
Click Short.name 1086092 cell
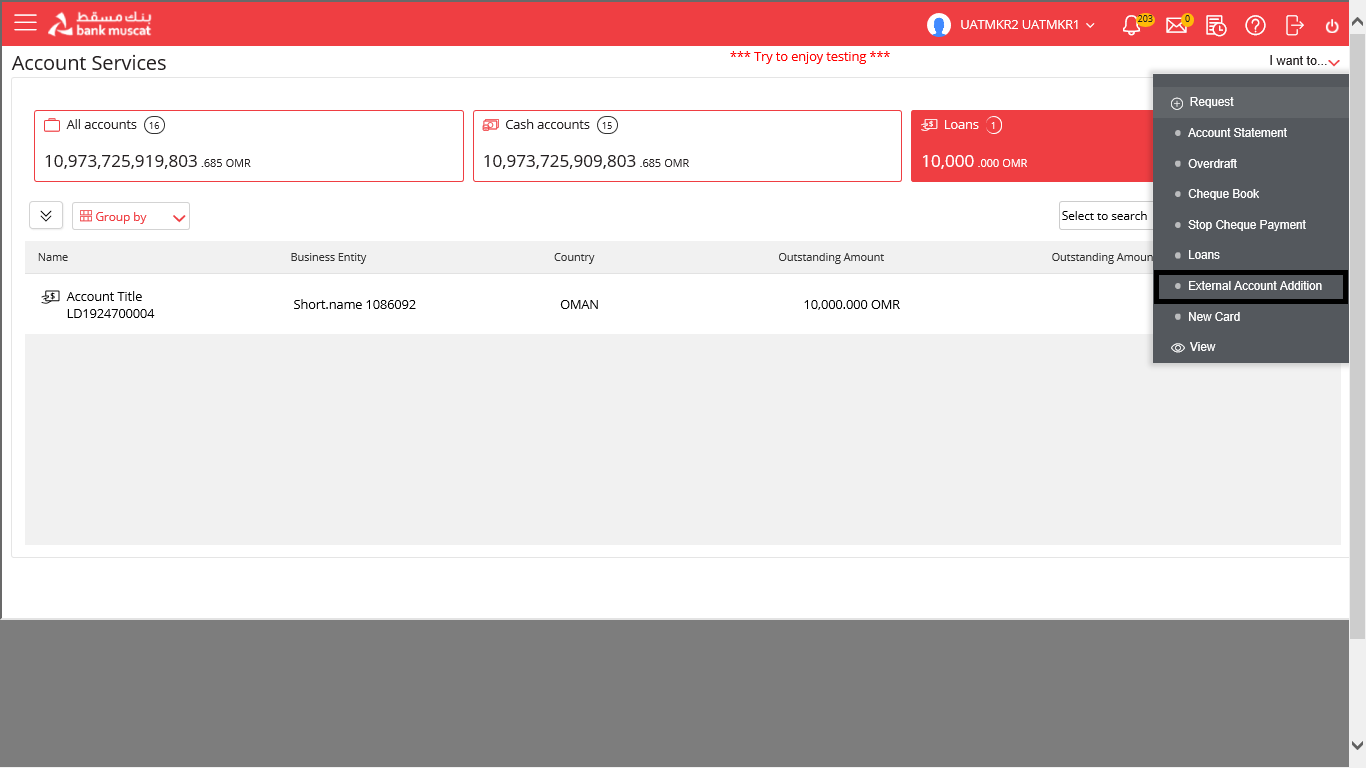354,305
